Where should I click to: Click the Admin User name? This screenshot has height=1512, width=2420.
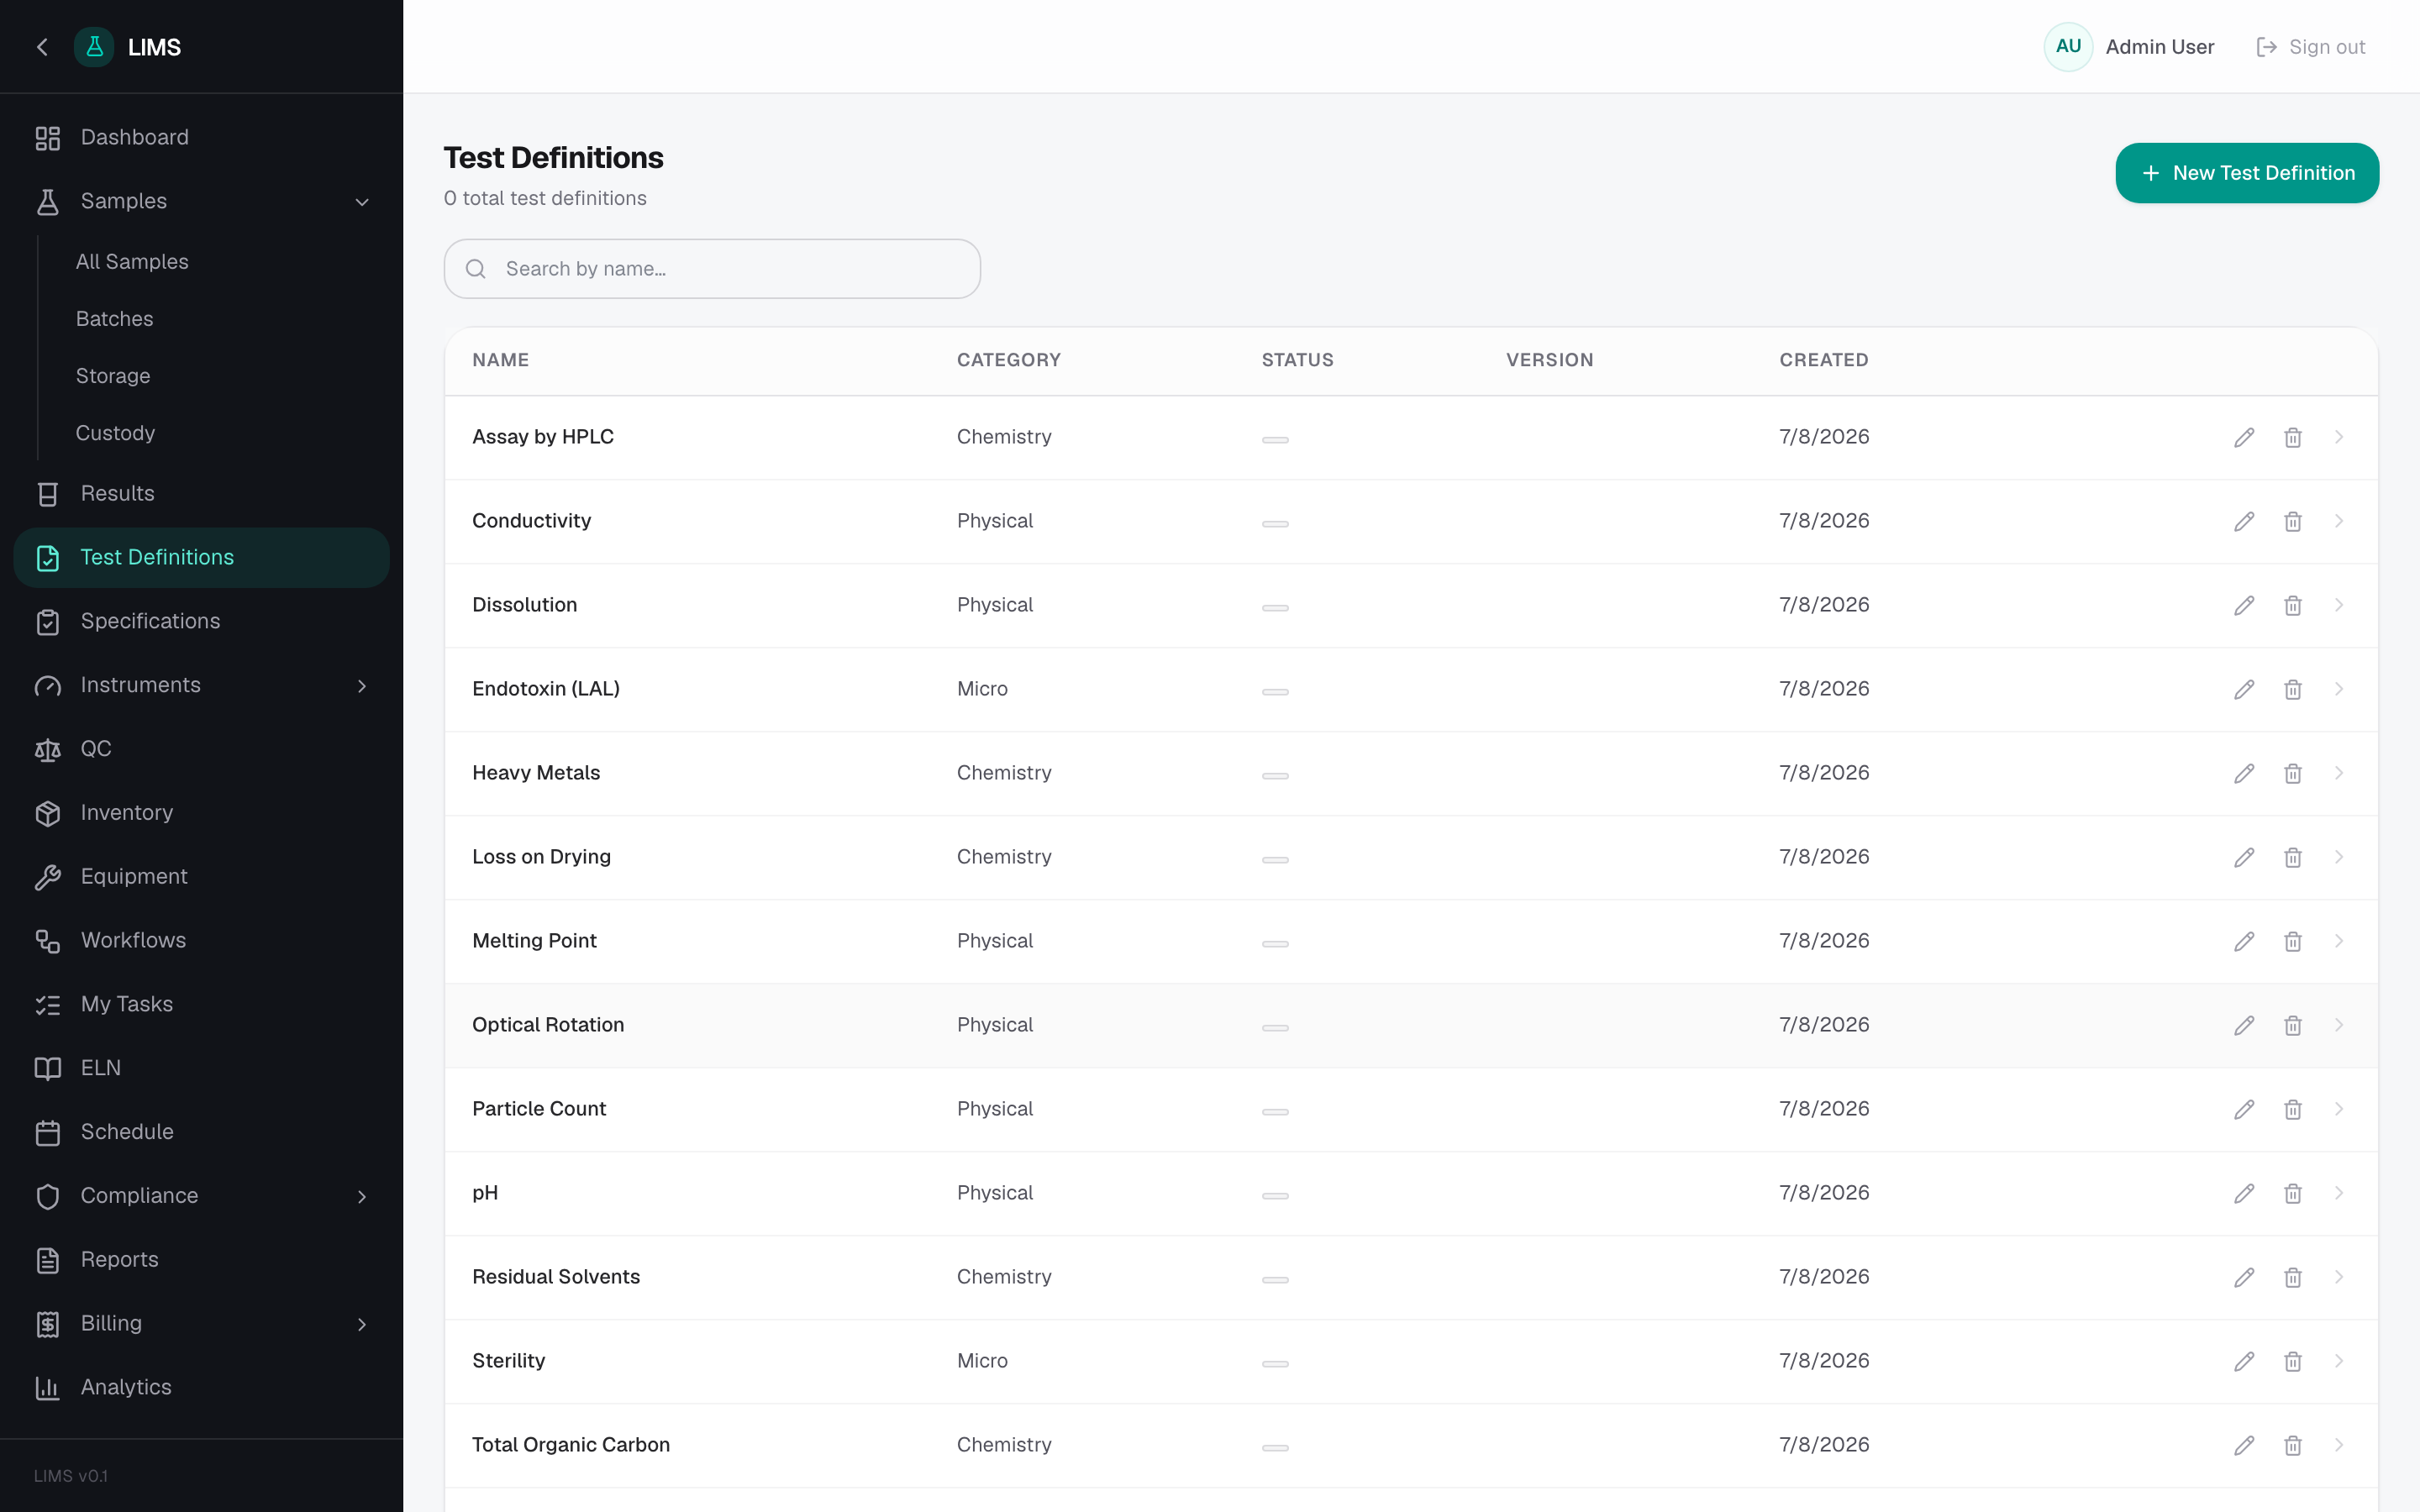click(x=2160, y=47)
